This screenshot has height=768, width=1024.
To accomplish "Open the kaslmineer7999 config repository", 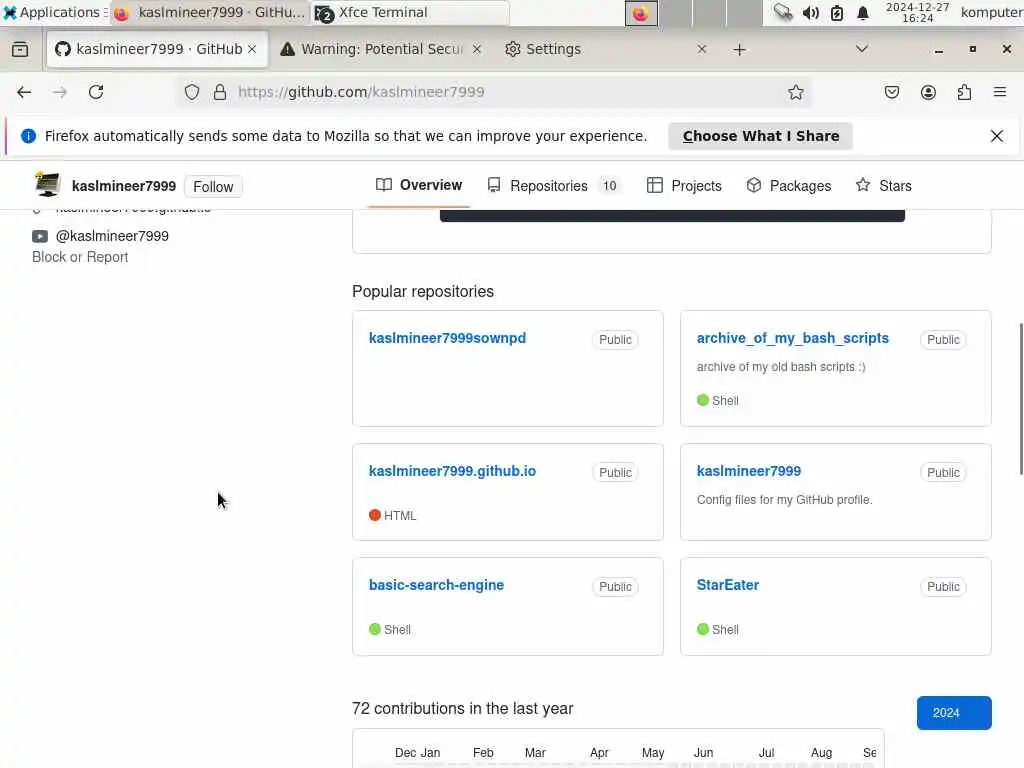I will (x=749, y=472).
